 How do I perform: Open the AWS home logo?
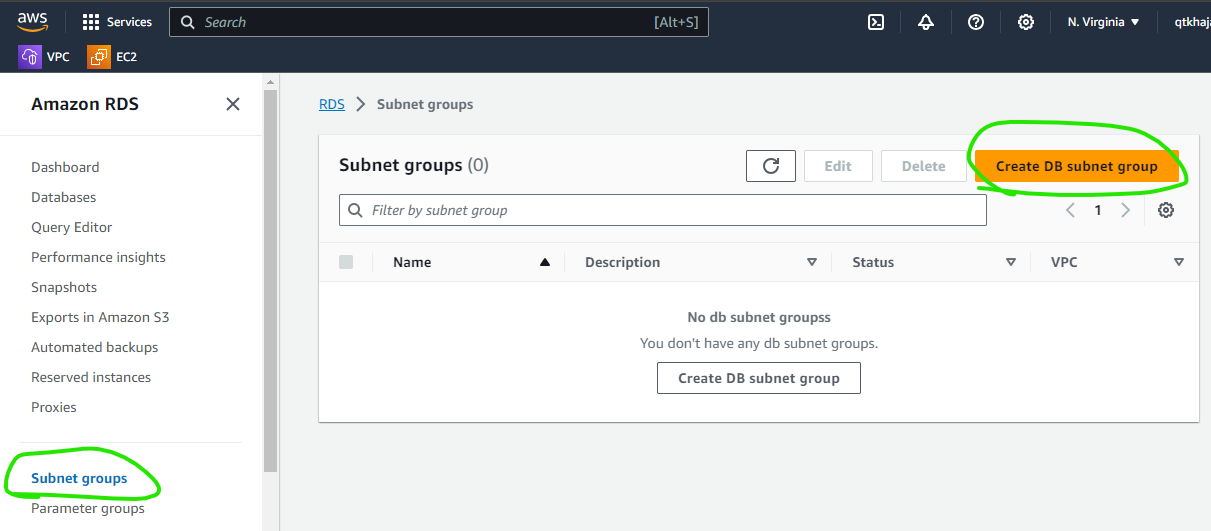pos(33,22)
